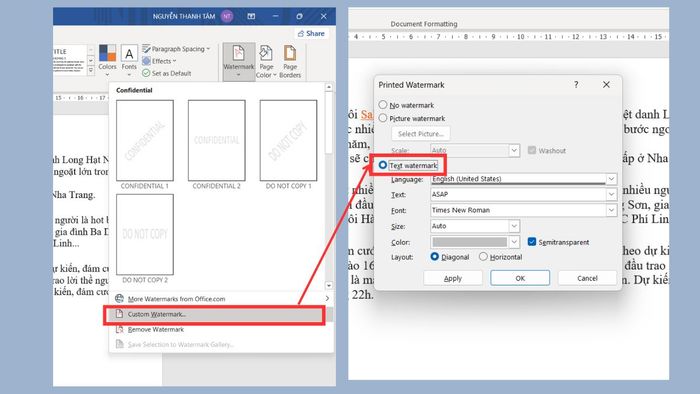Open the Text dropdown arrow
The height and width of the screenshot is (394, 700).
611,195
